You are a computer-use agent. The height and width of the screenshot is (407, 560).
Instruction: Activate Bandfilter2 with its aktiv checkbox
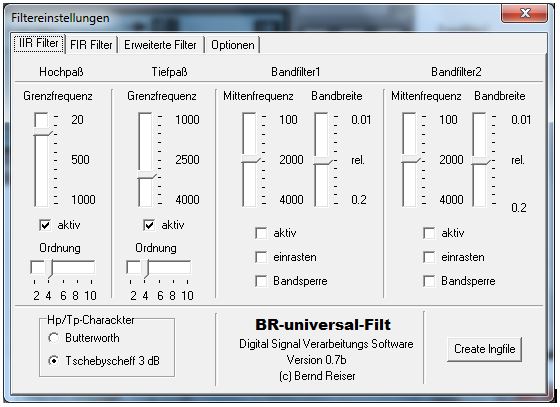click(x=429, y=233)
